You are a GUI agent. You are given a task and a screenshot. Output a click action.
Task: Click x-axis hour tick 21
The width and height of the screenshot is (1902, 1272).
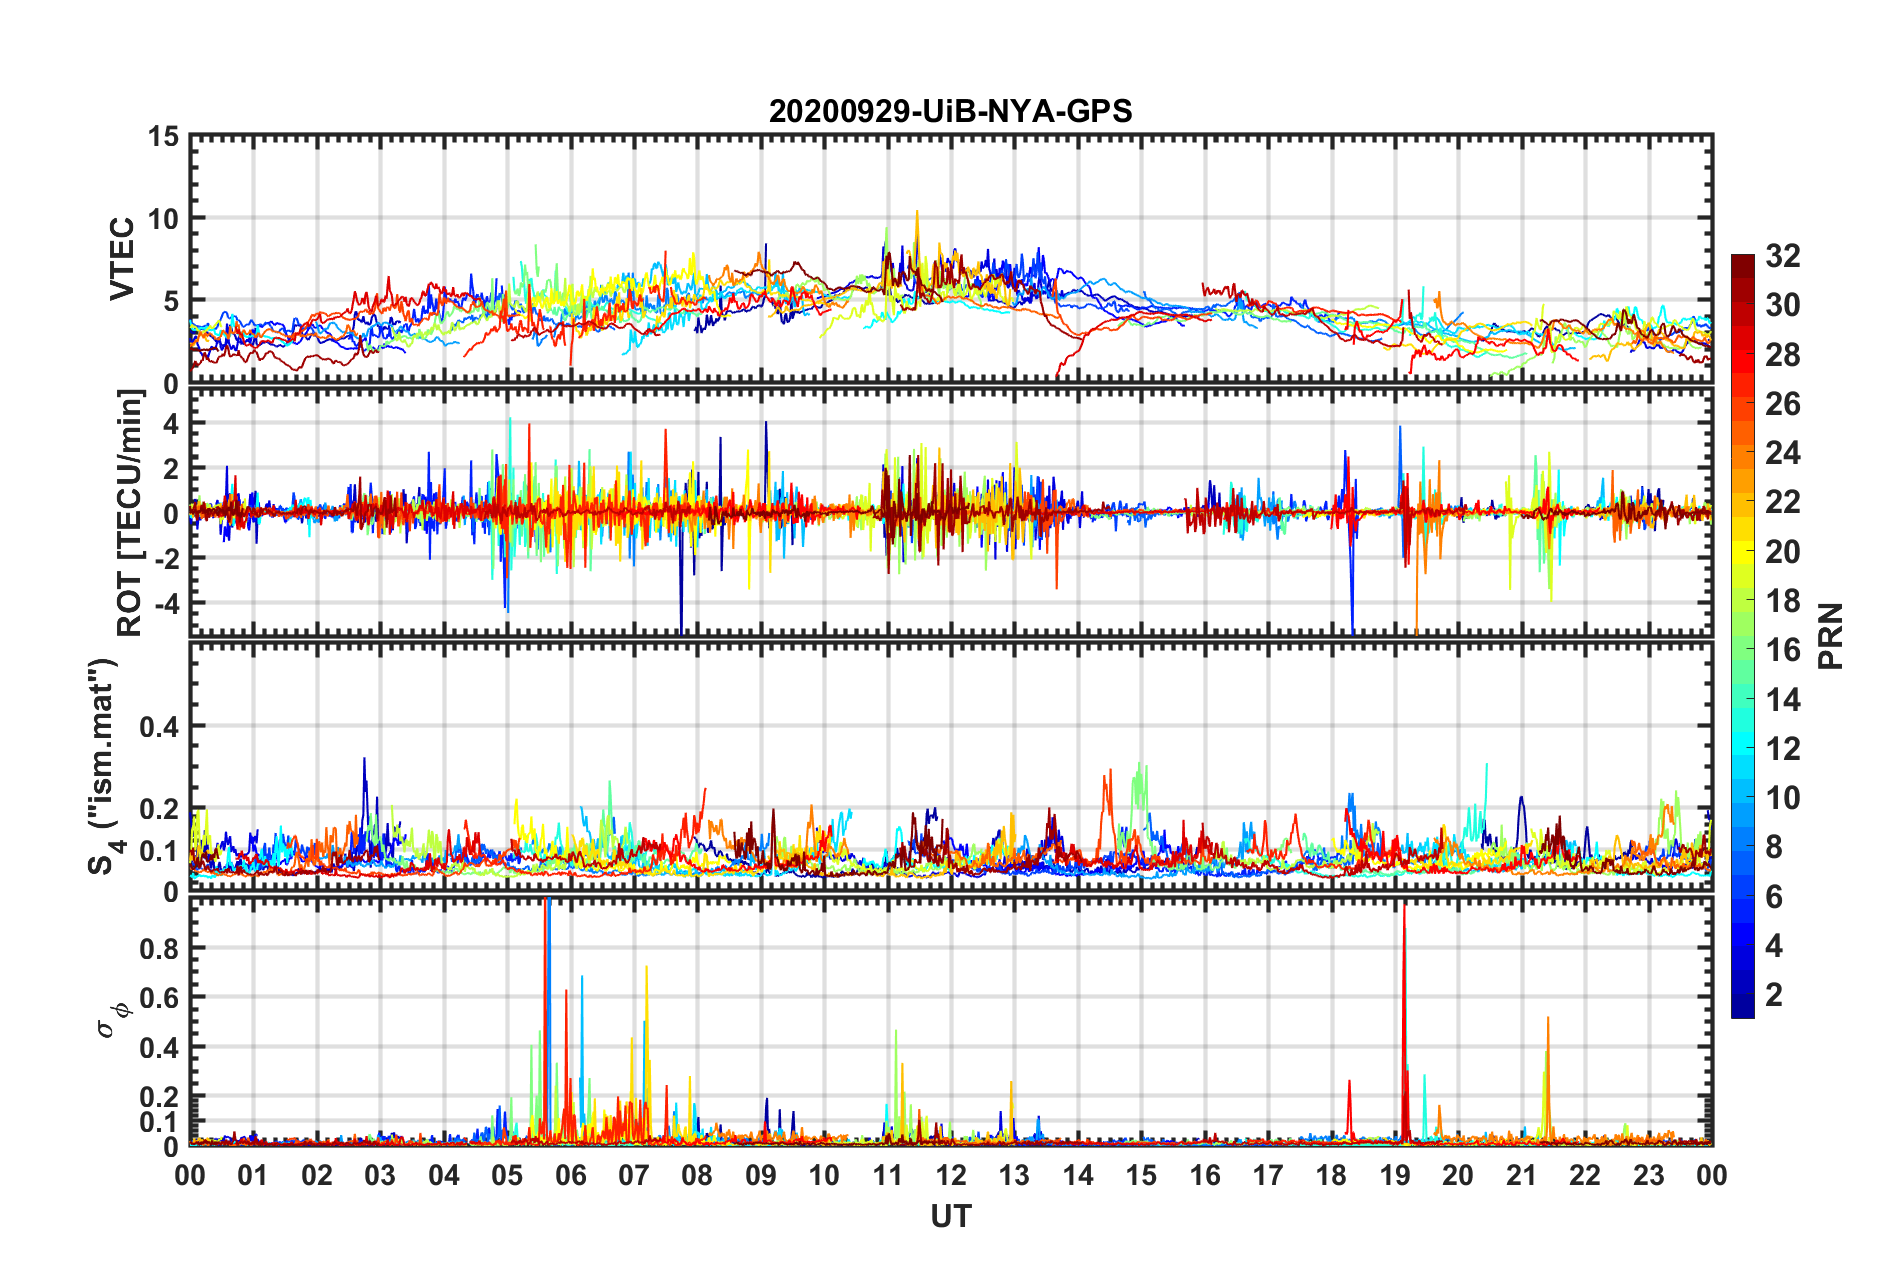point(1522,1175)
